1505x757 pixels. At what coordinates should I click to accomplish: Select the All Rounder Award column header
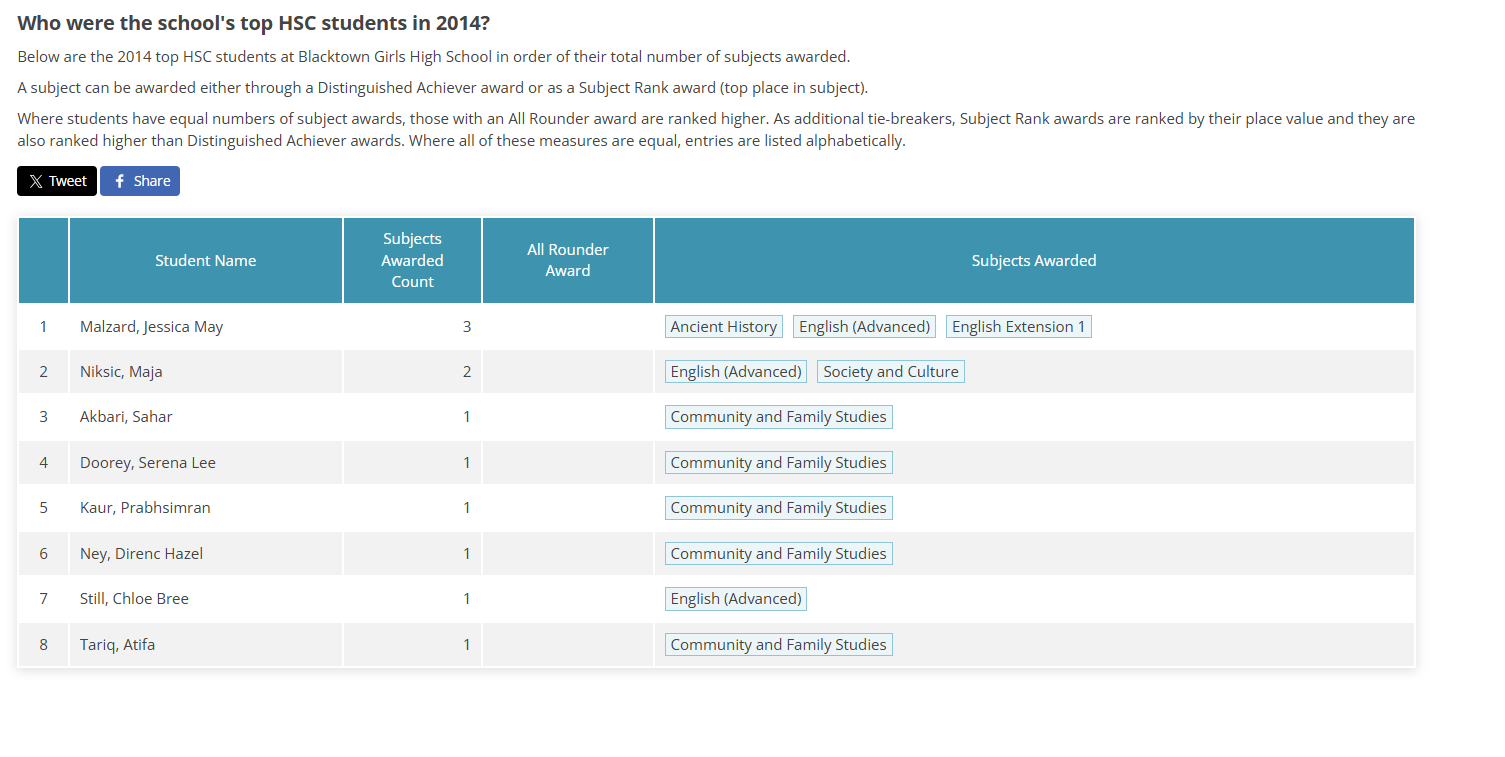568,260
